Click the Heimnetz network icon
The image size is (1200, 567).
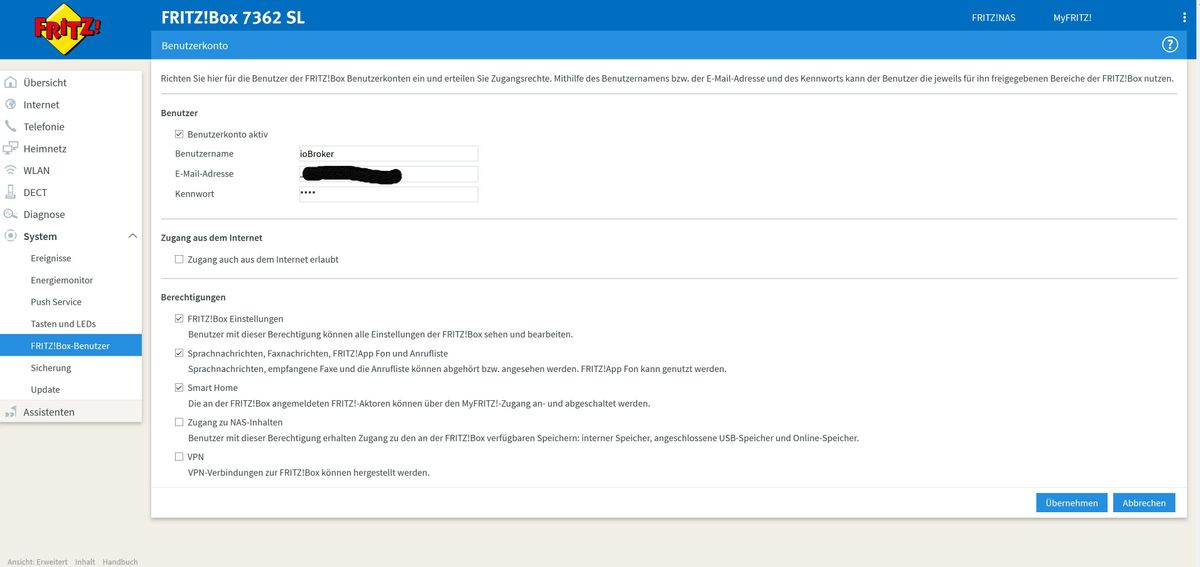coord(11,149)
